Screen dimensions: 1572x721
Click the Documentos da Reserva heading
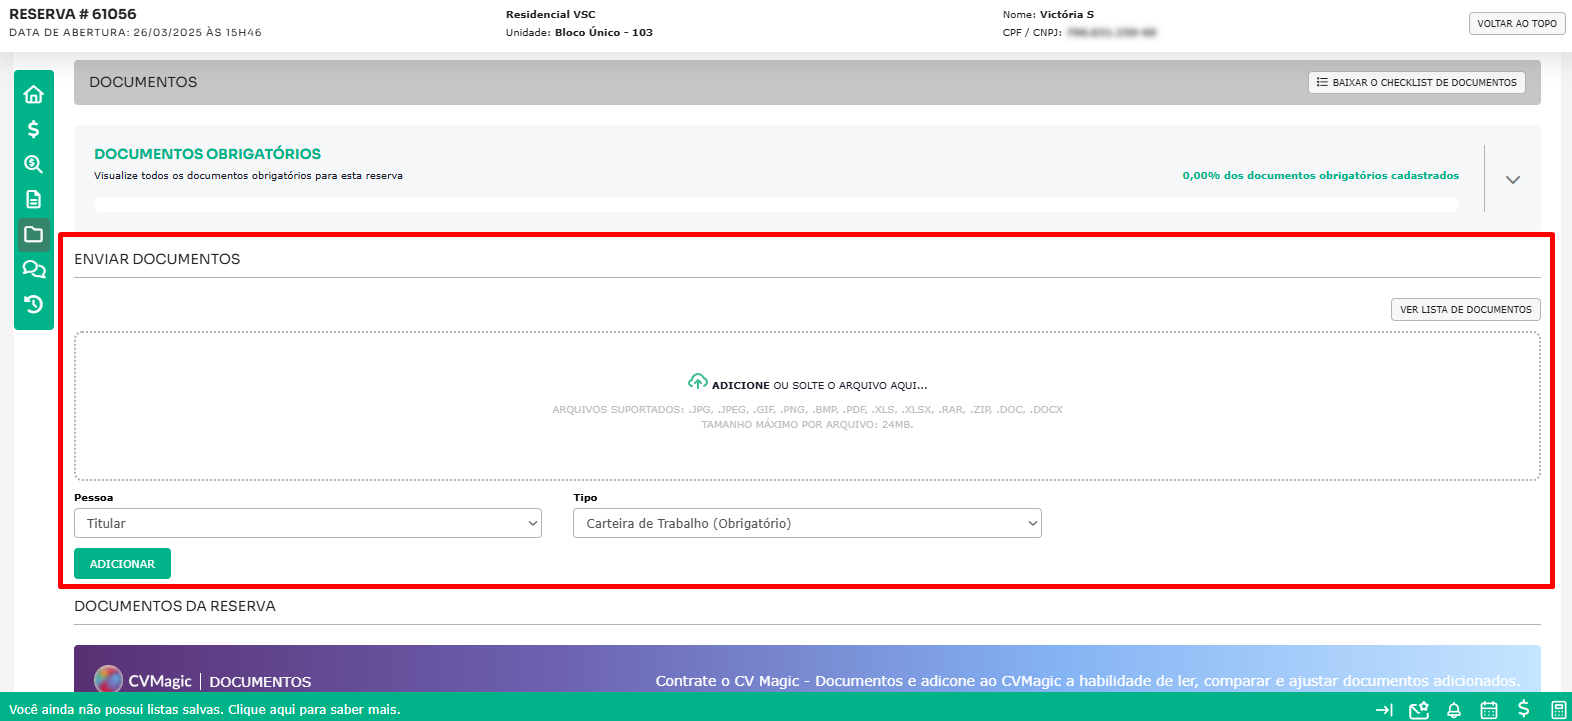tap(175, 606)
